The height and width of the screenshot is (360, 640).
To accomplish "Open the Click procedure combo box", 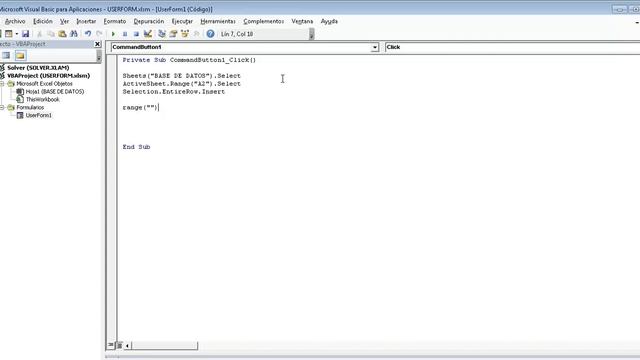I will tap(512, 47).
